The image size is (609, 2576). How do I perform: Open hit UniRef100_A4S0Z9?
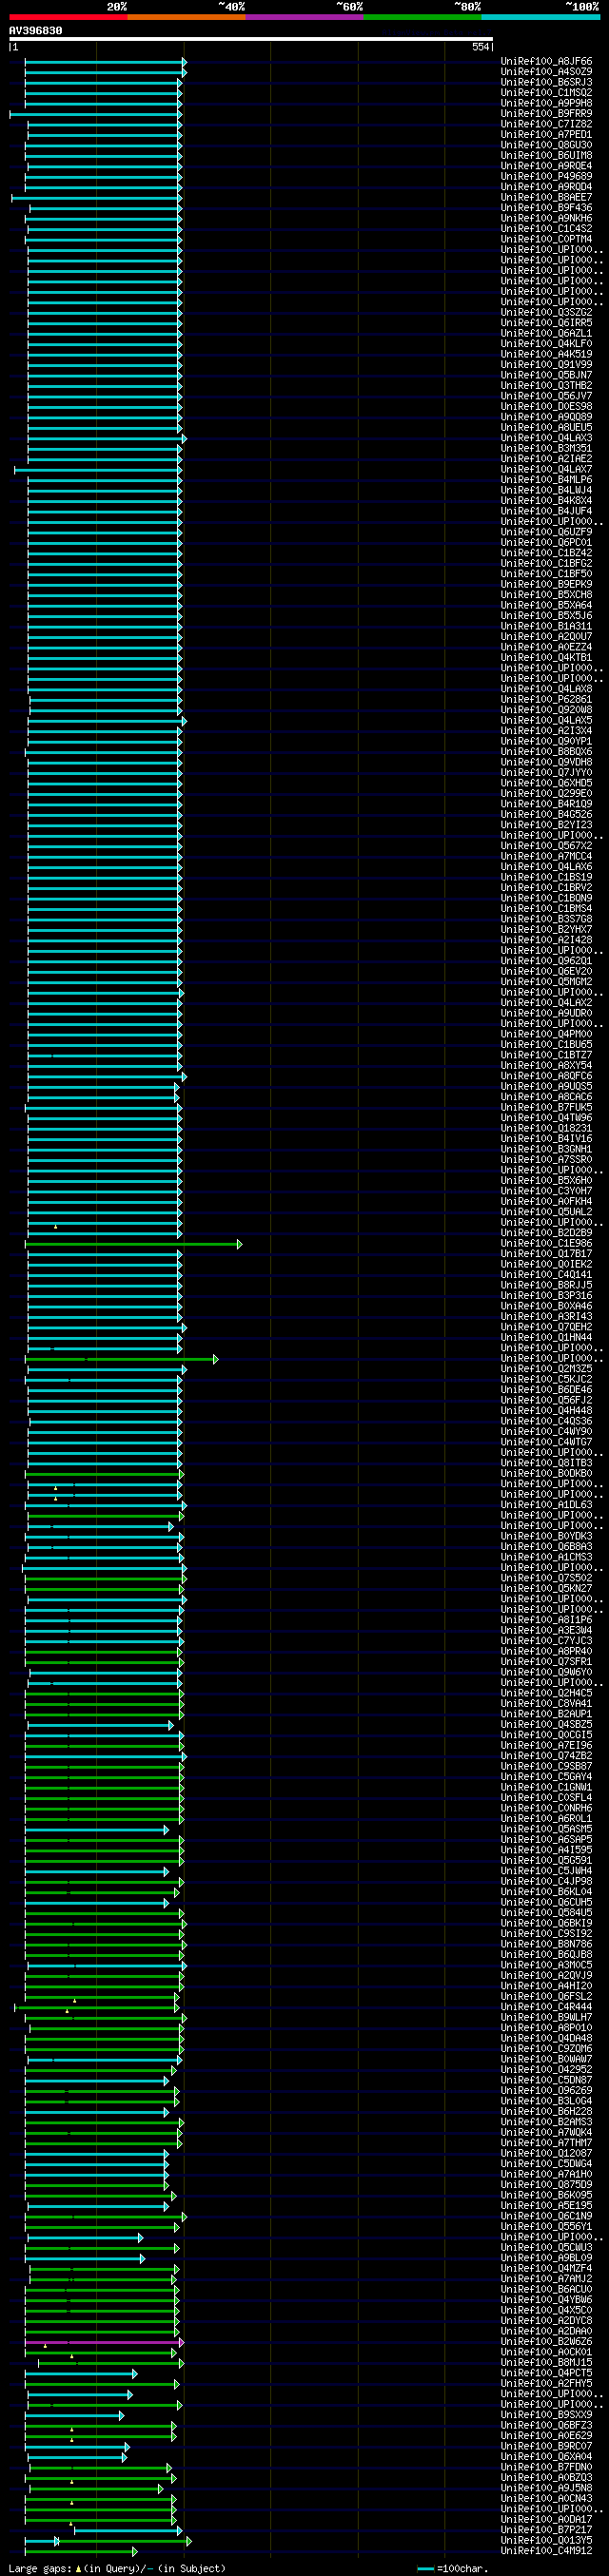[x=546, y=72]
